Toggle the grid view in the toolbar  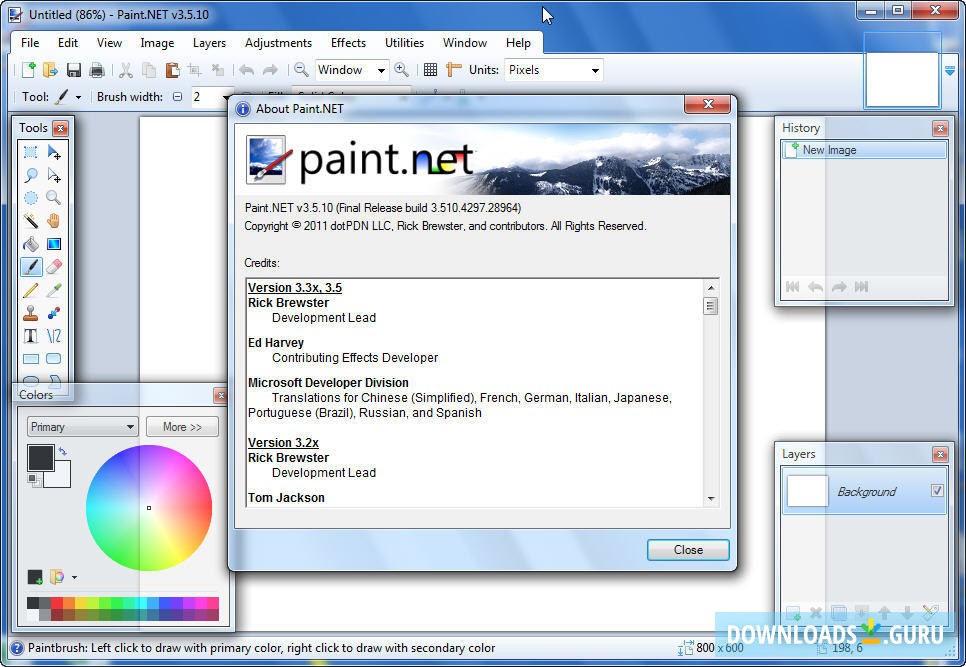click(430, 70)
